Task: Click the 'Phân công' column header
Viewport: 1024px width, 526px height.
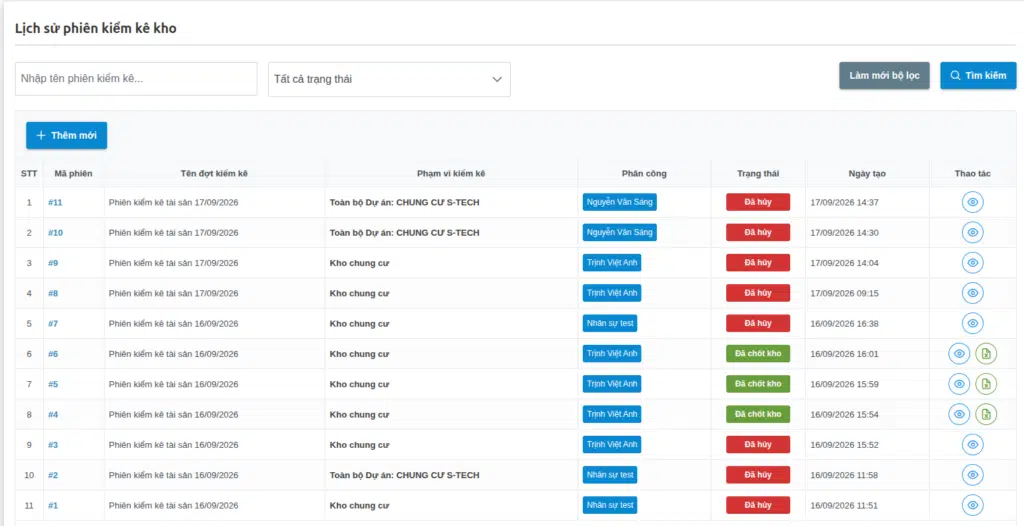Action: pos(644,173)
